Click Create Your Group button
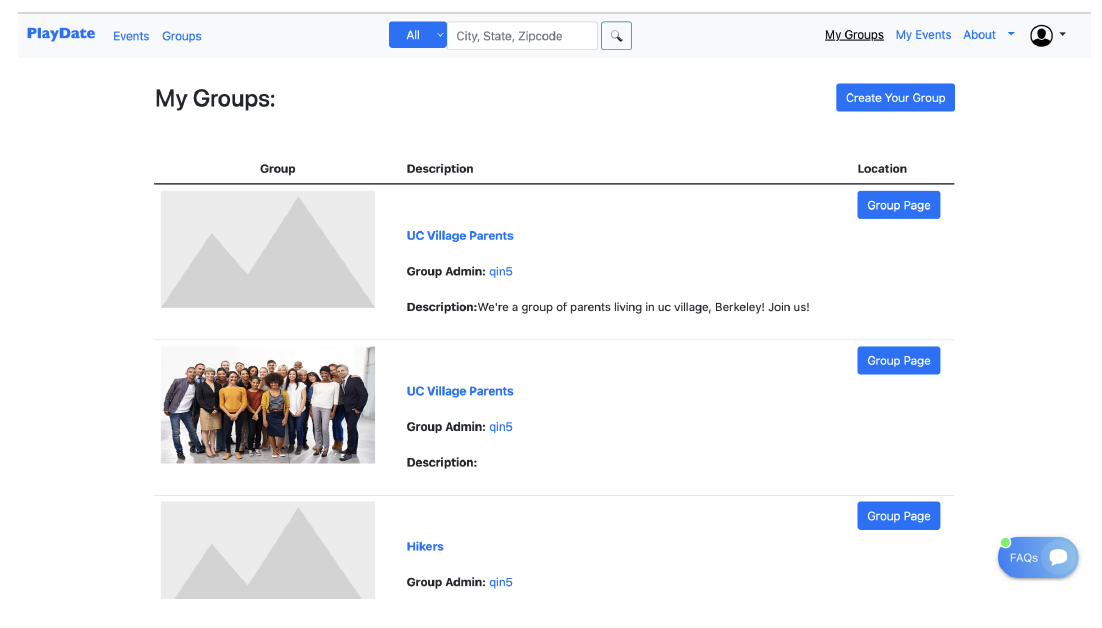Image resolution: width=1102 pixels, height=628 pixels. [x=895, y=98]
